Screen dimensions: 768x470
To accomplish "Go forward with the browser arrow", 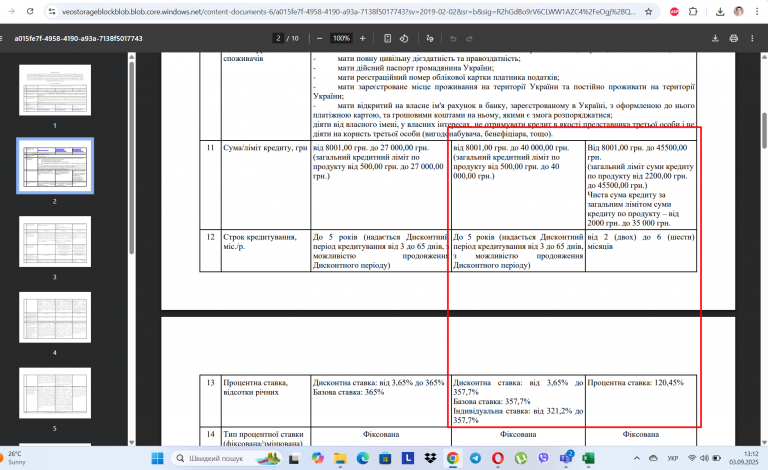I will tap(11, 11).
